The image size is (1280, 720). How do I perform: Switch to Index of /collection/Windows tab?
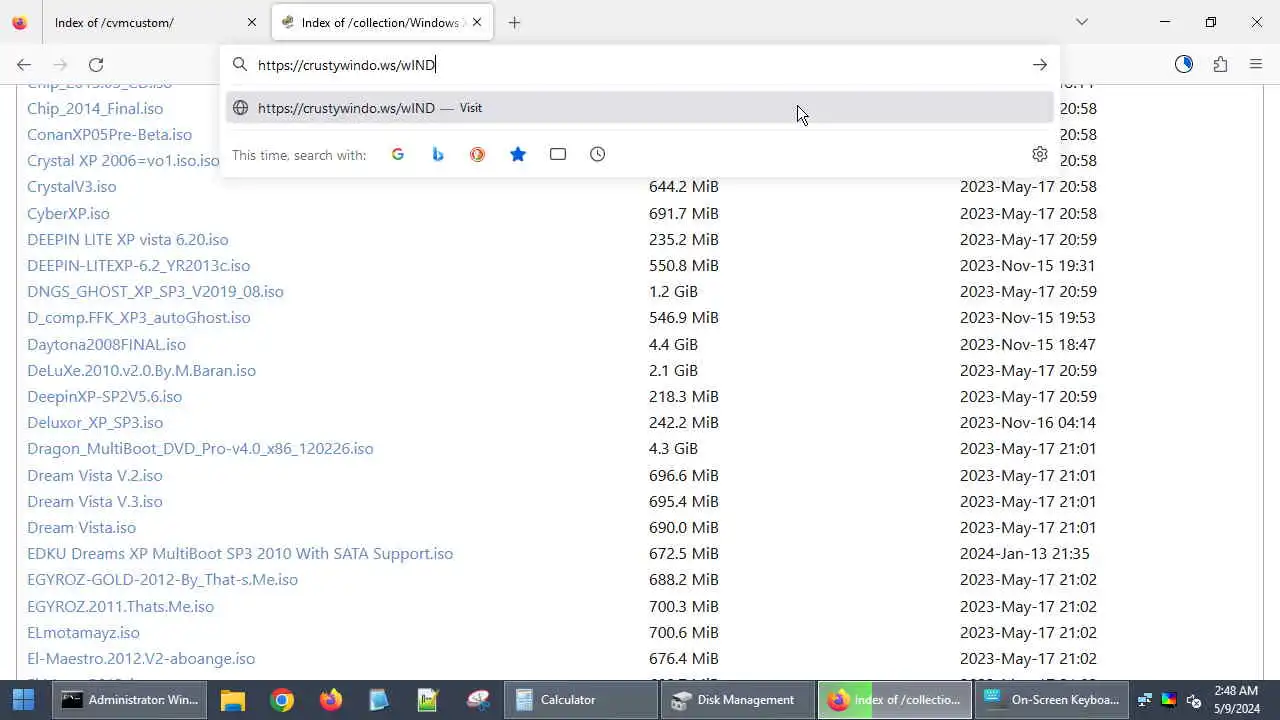382,22
